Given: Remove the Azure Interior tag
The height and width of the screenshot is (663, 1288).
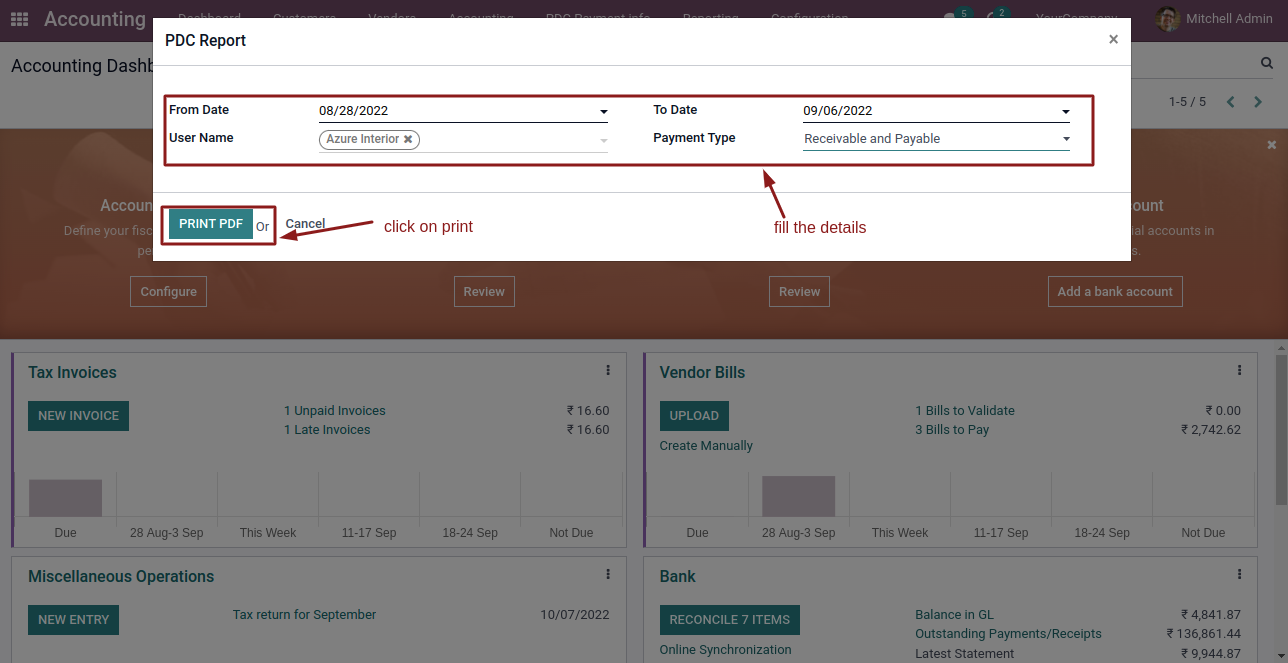Looking at the screenshot, I should 408,139.
